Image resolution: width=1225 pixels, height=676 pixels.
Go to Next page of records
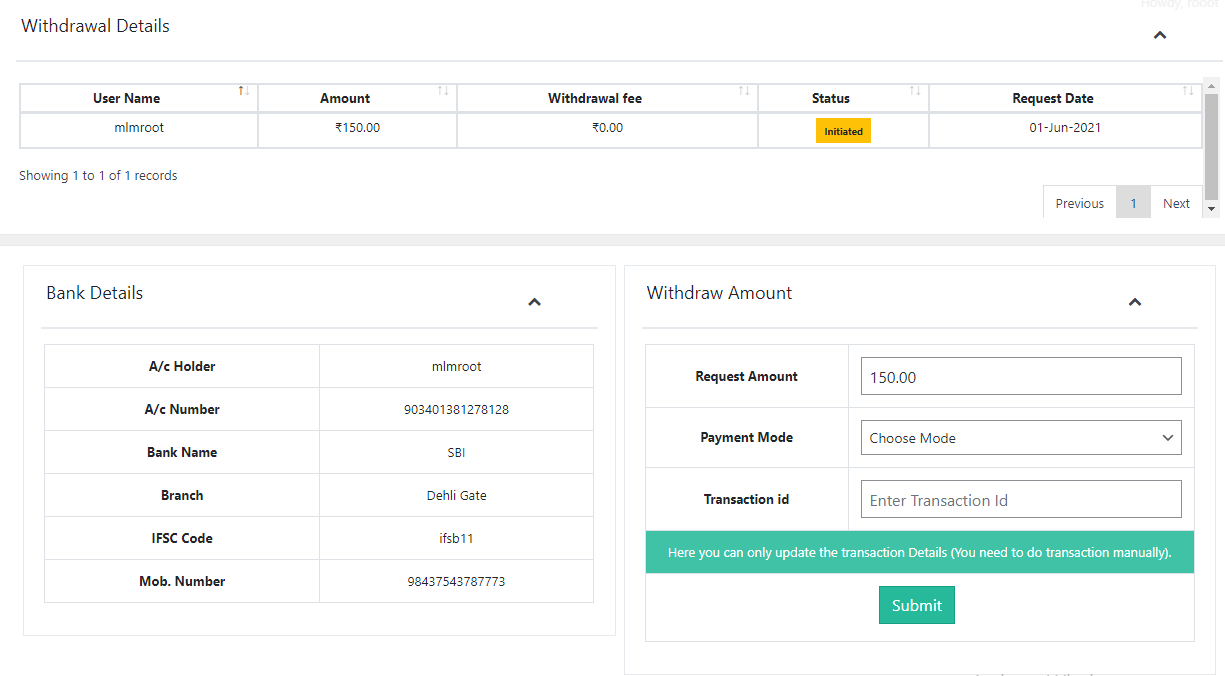[1176, 203]
